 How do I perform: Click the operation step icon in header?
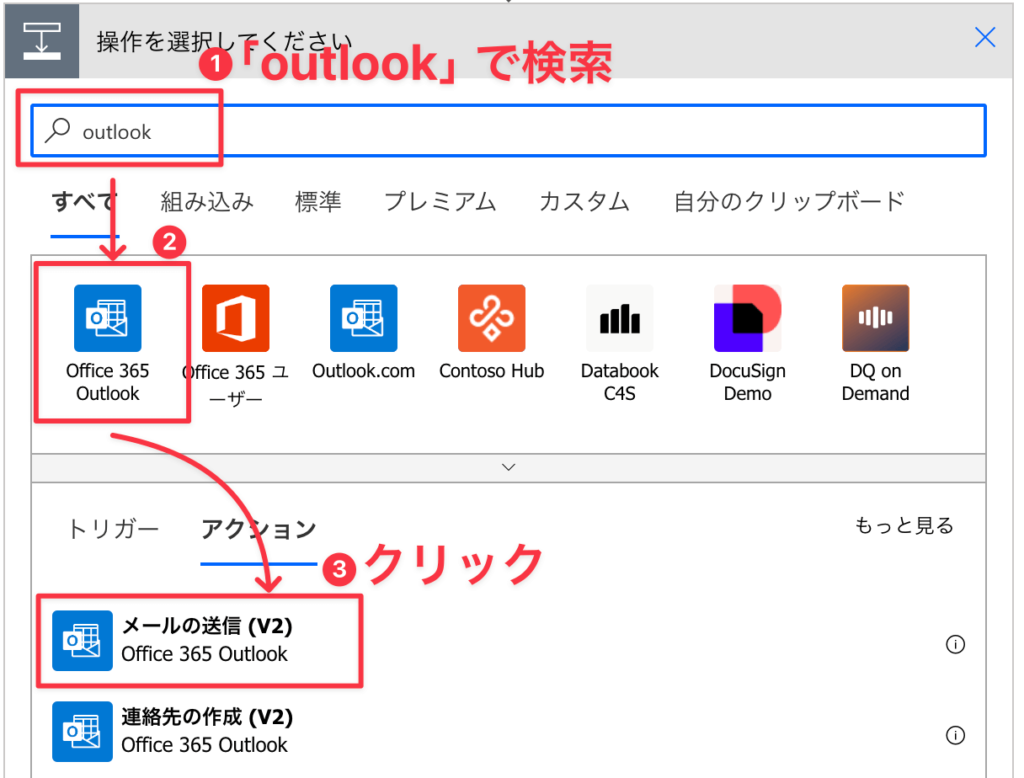coord(42,41)
